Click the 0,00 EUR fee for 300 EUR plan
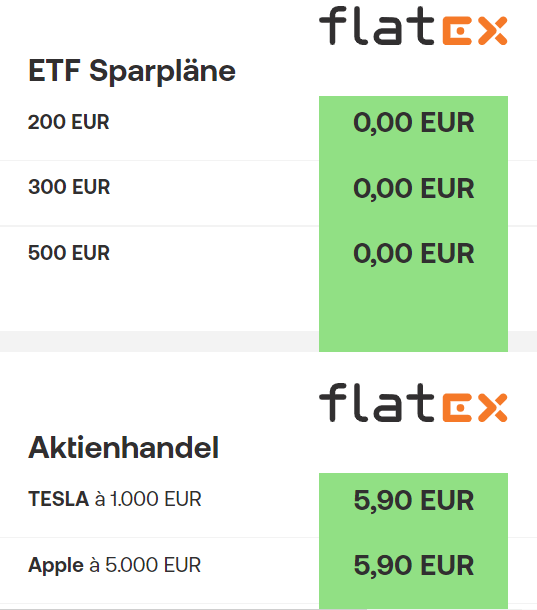537x610 pixels. pyautogui.click(x=414, y=189)
